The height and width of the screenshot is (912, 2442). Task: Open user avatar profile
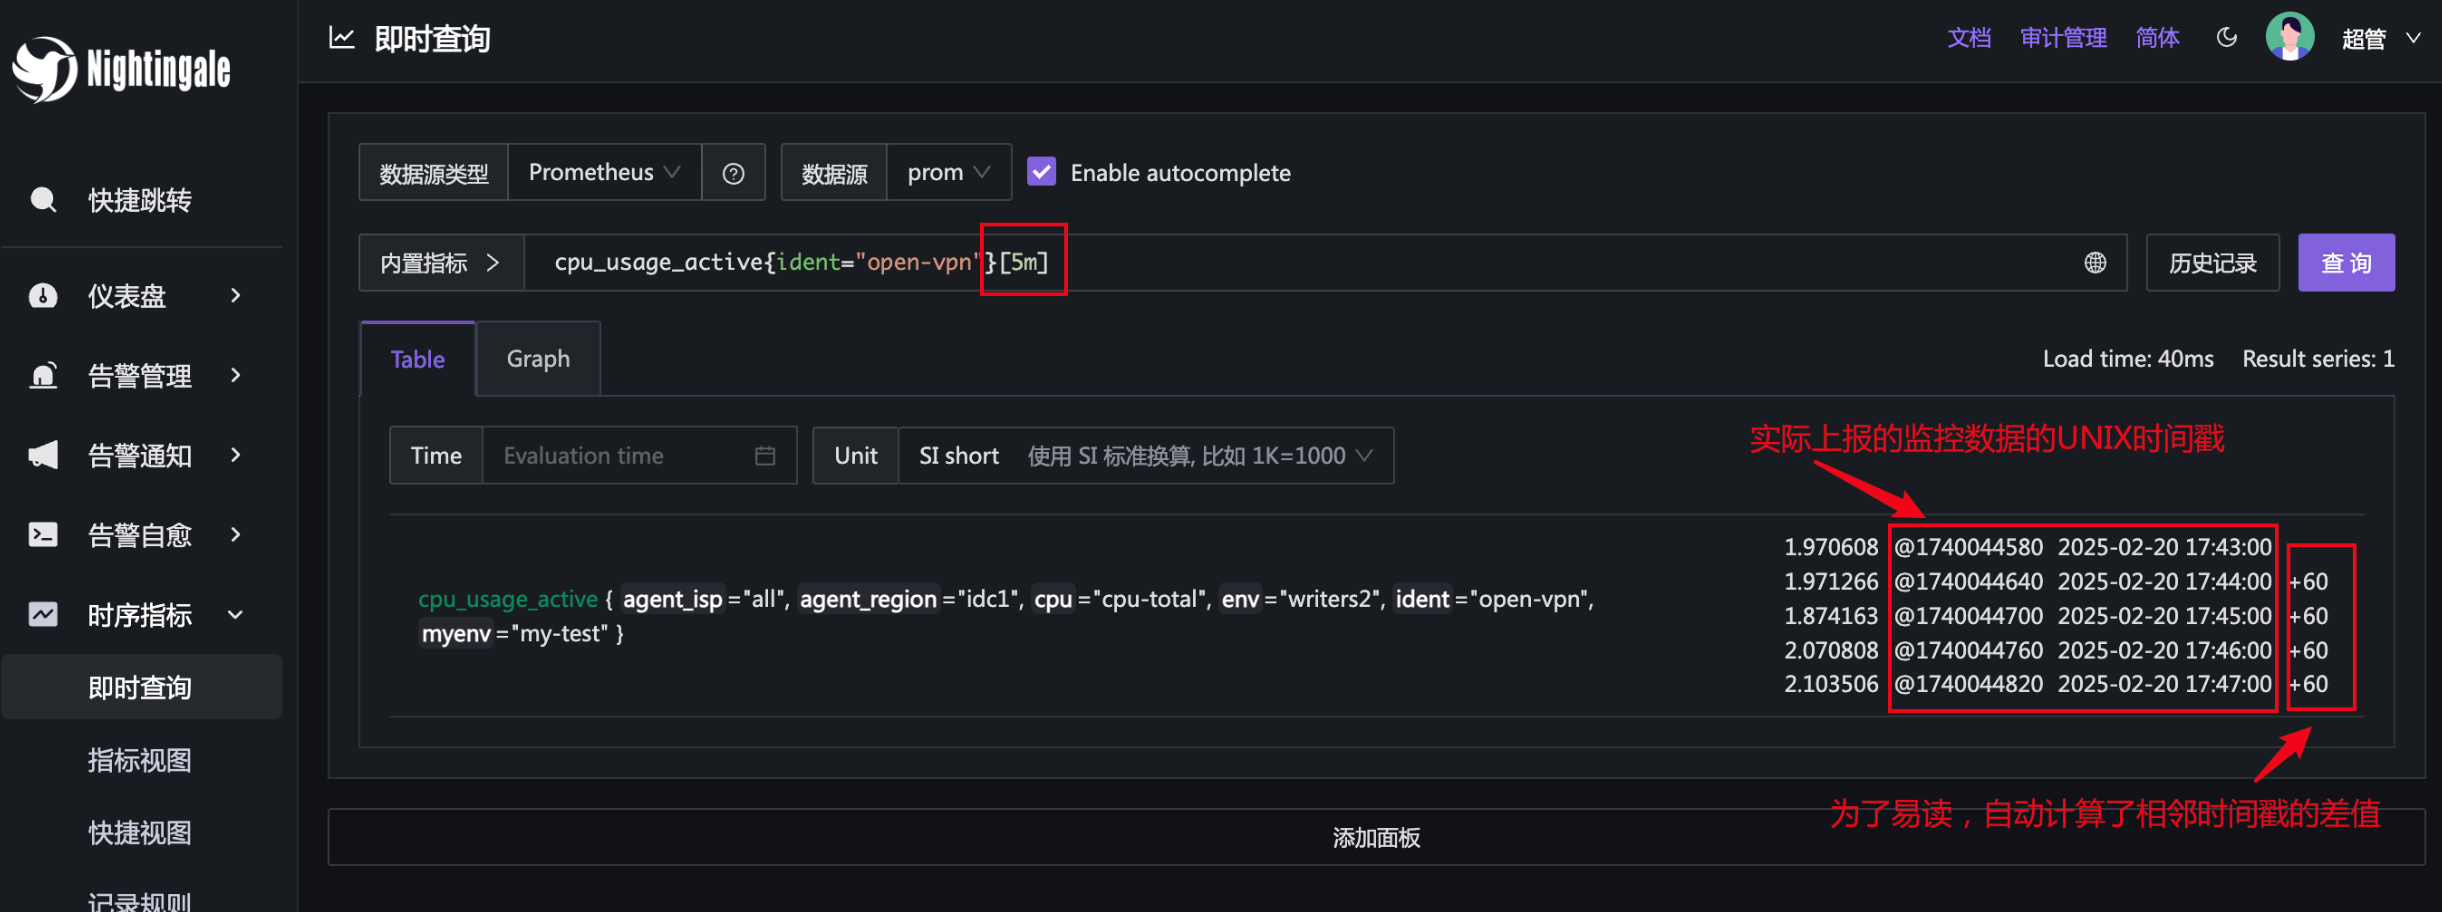pos(2290,38)
